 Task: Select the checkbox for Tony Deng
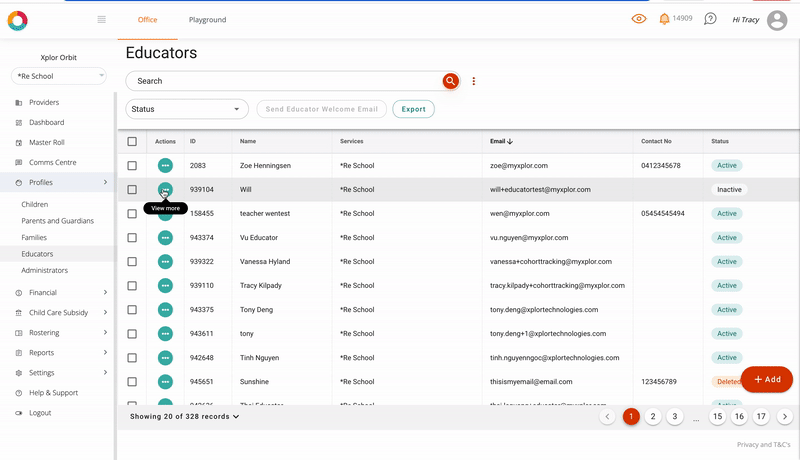tap(132, 310)
